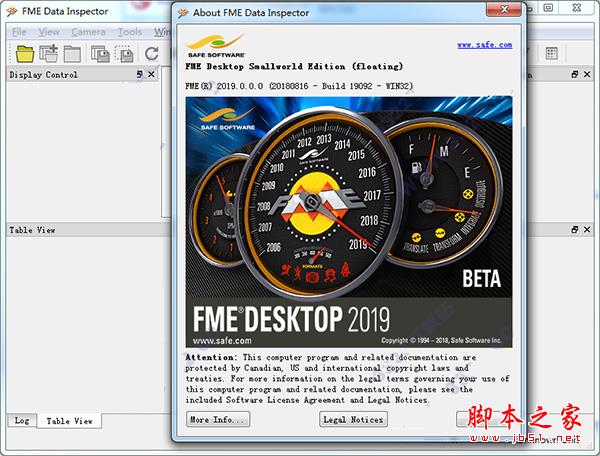Open the www.safe.com link

coord(484,45)
